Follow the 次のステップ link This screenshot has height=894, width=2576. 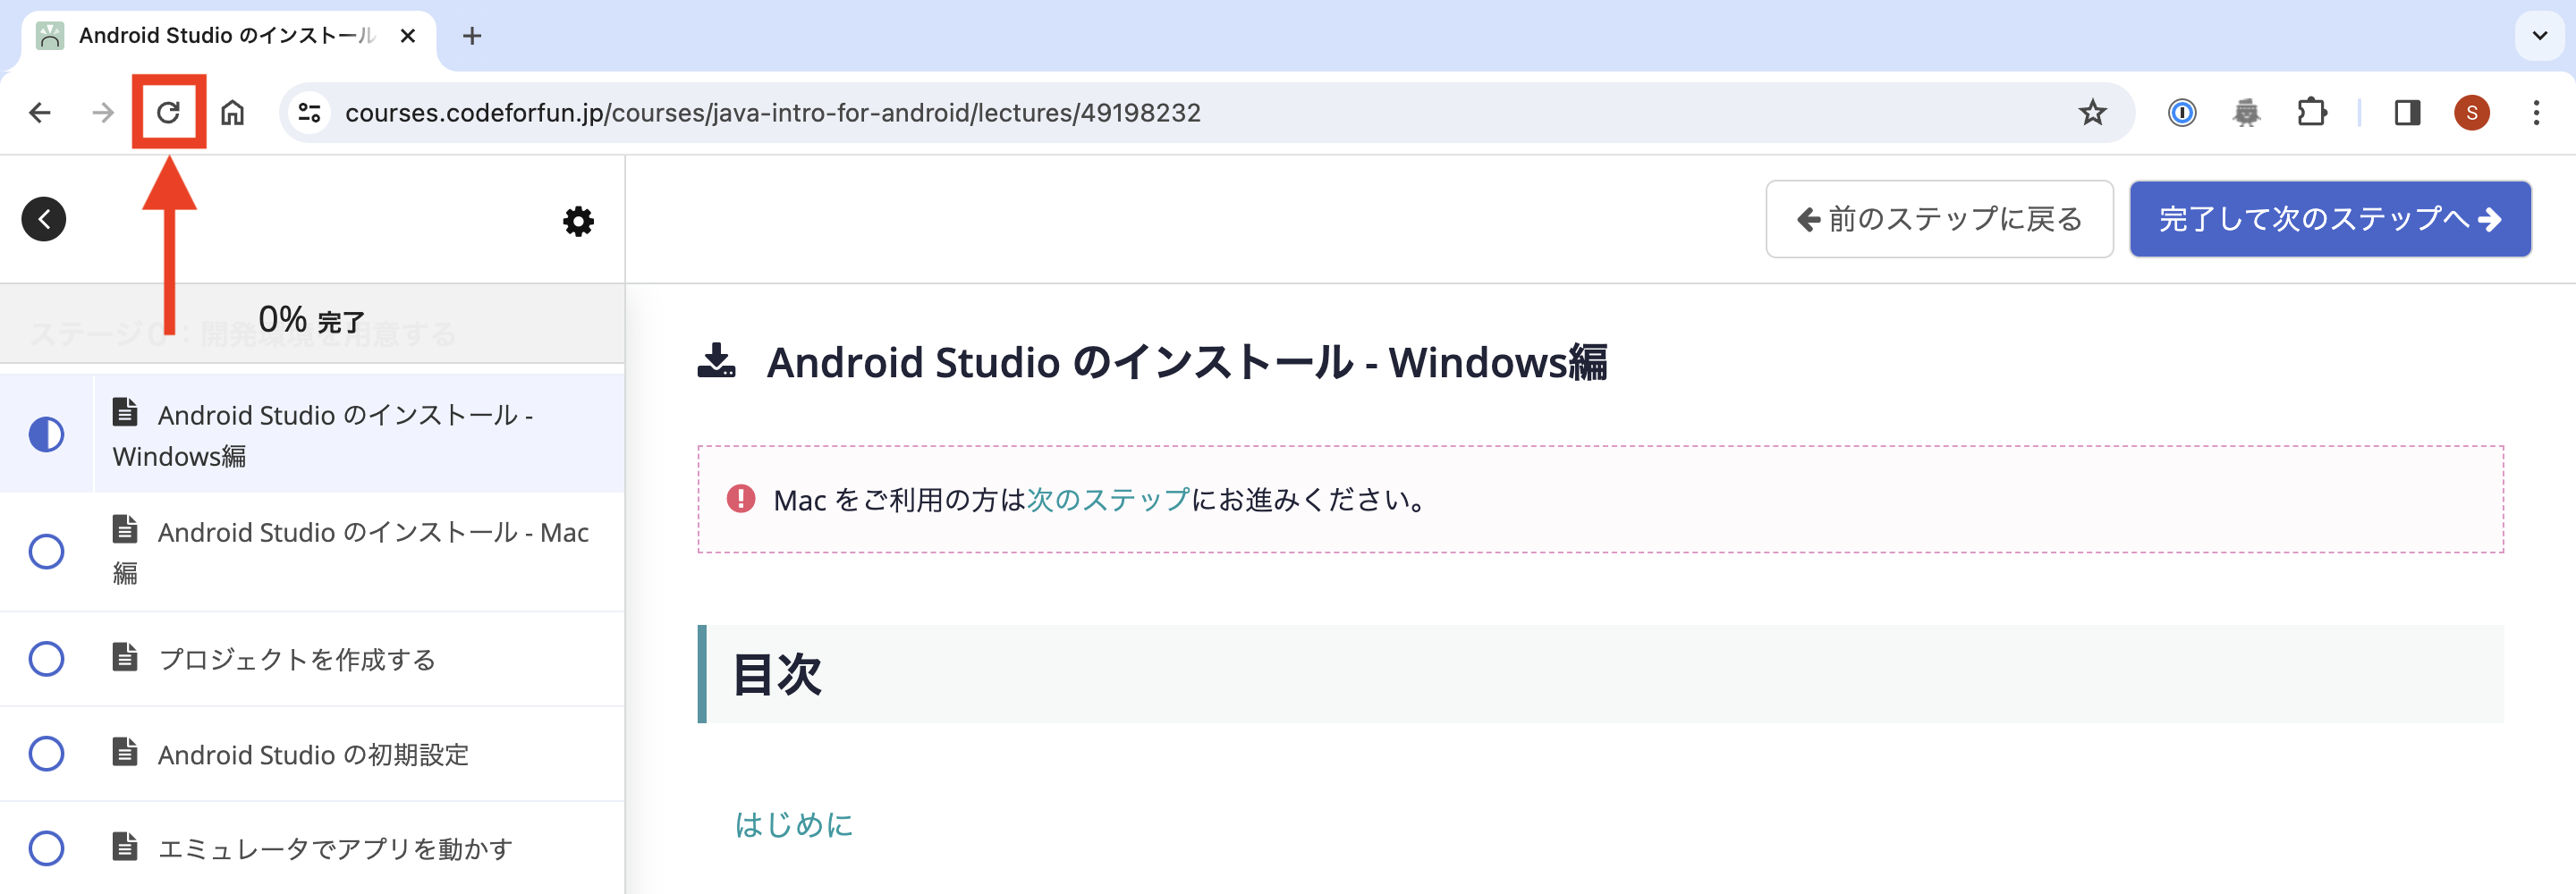pyautogui.click(x=1108, y=499)
